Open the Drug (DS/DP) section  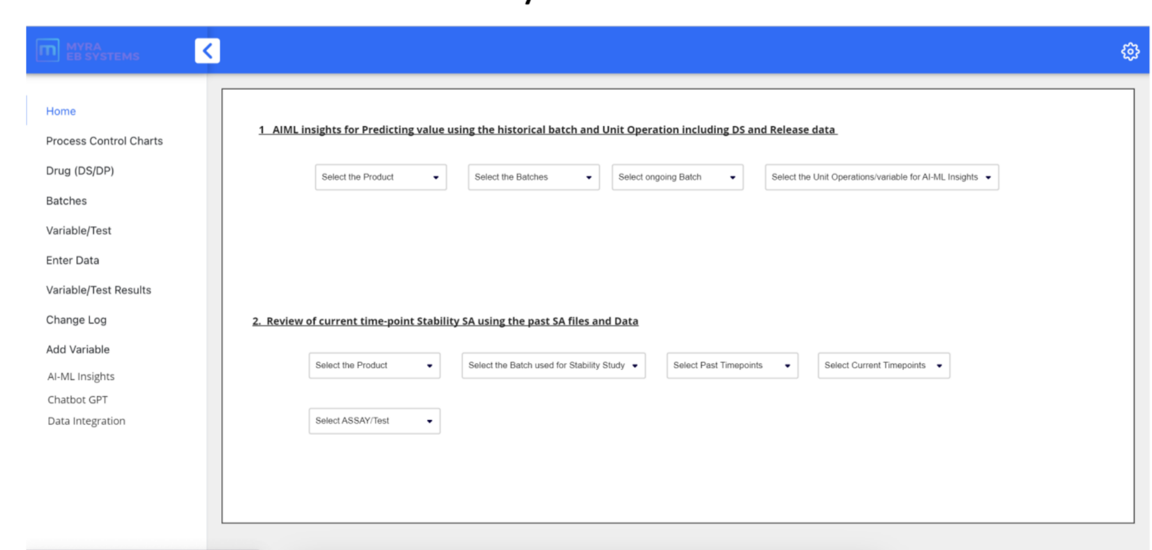pos(80,171)
